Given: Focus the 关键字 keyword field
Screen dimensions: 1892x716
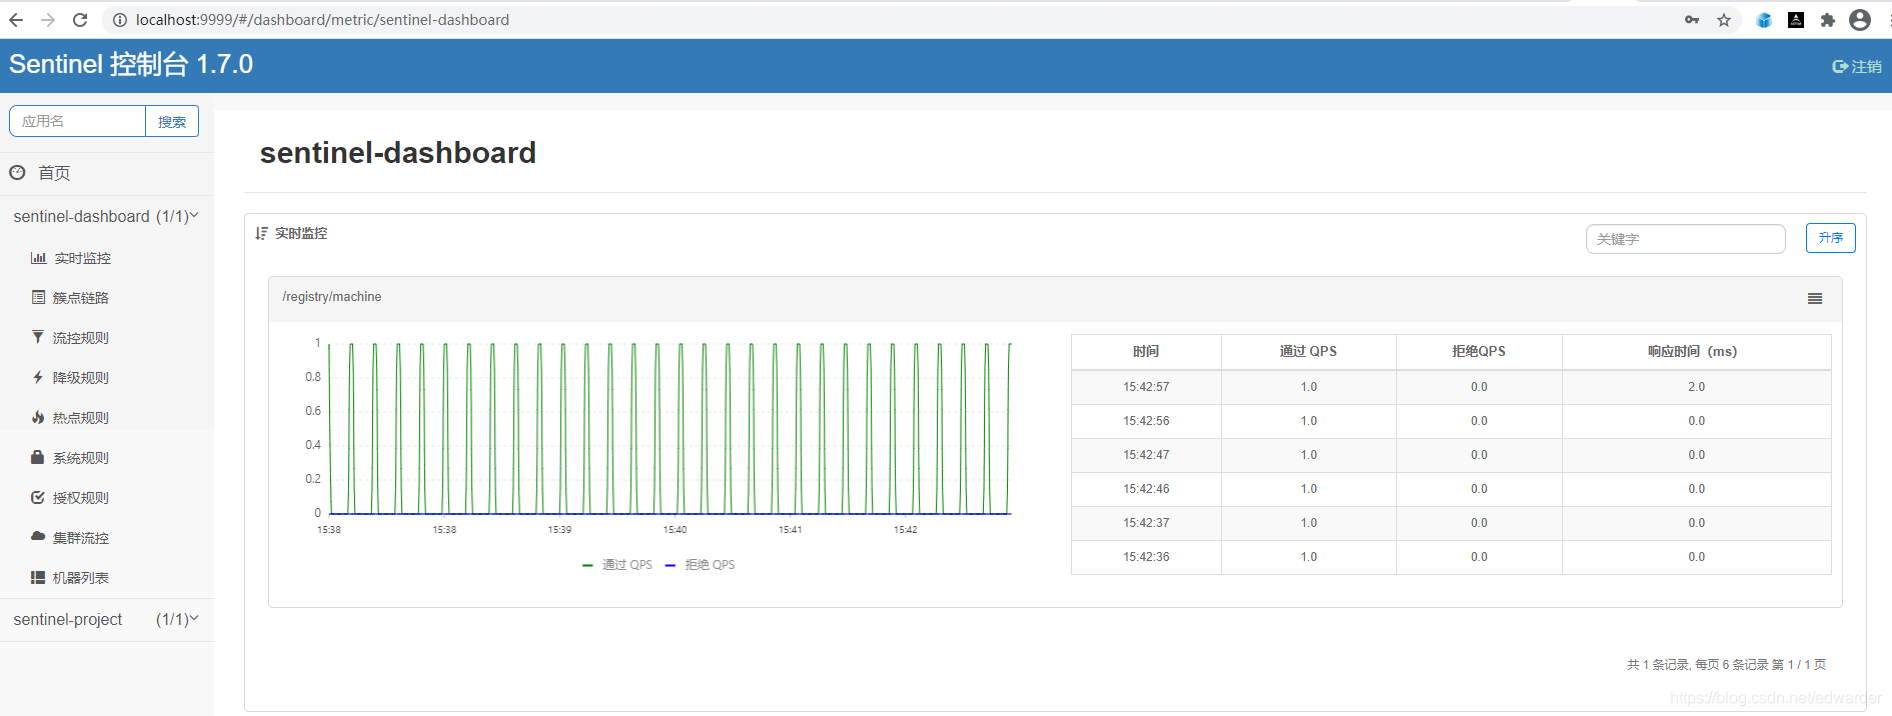Looking at the screenshot, I should pos(1685,239).
